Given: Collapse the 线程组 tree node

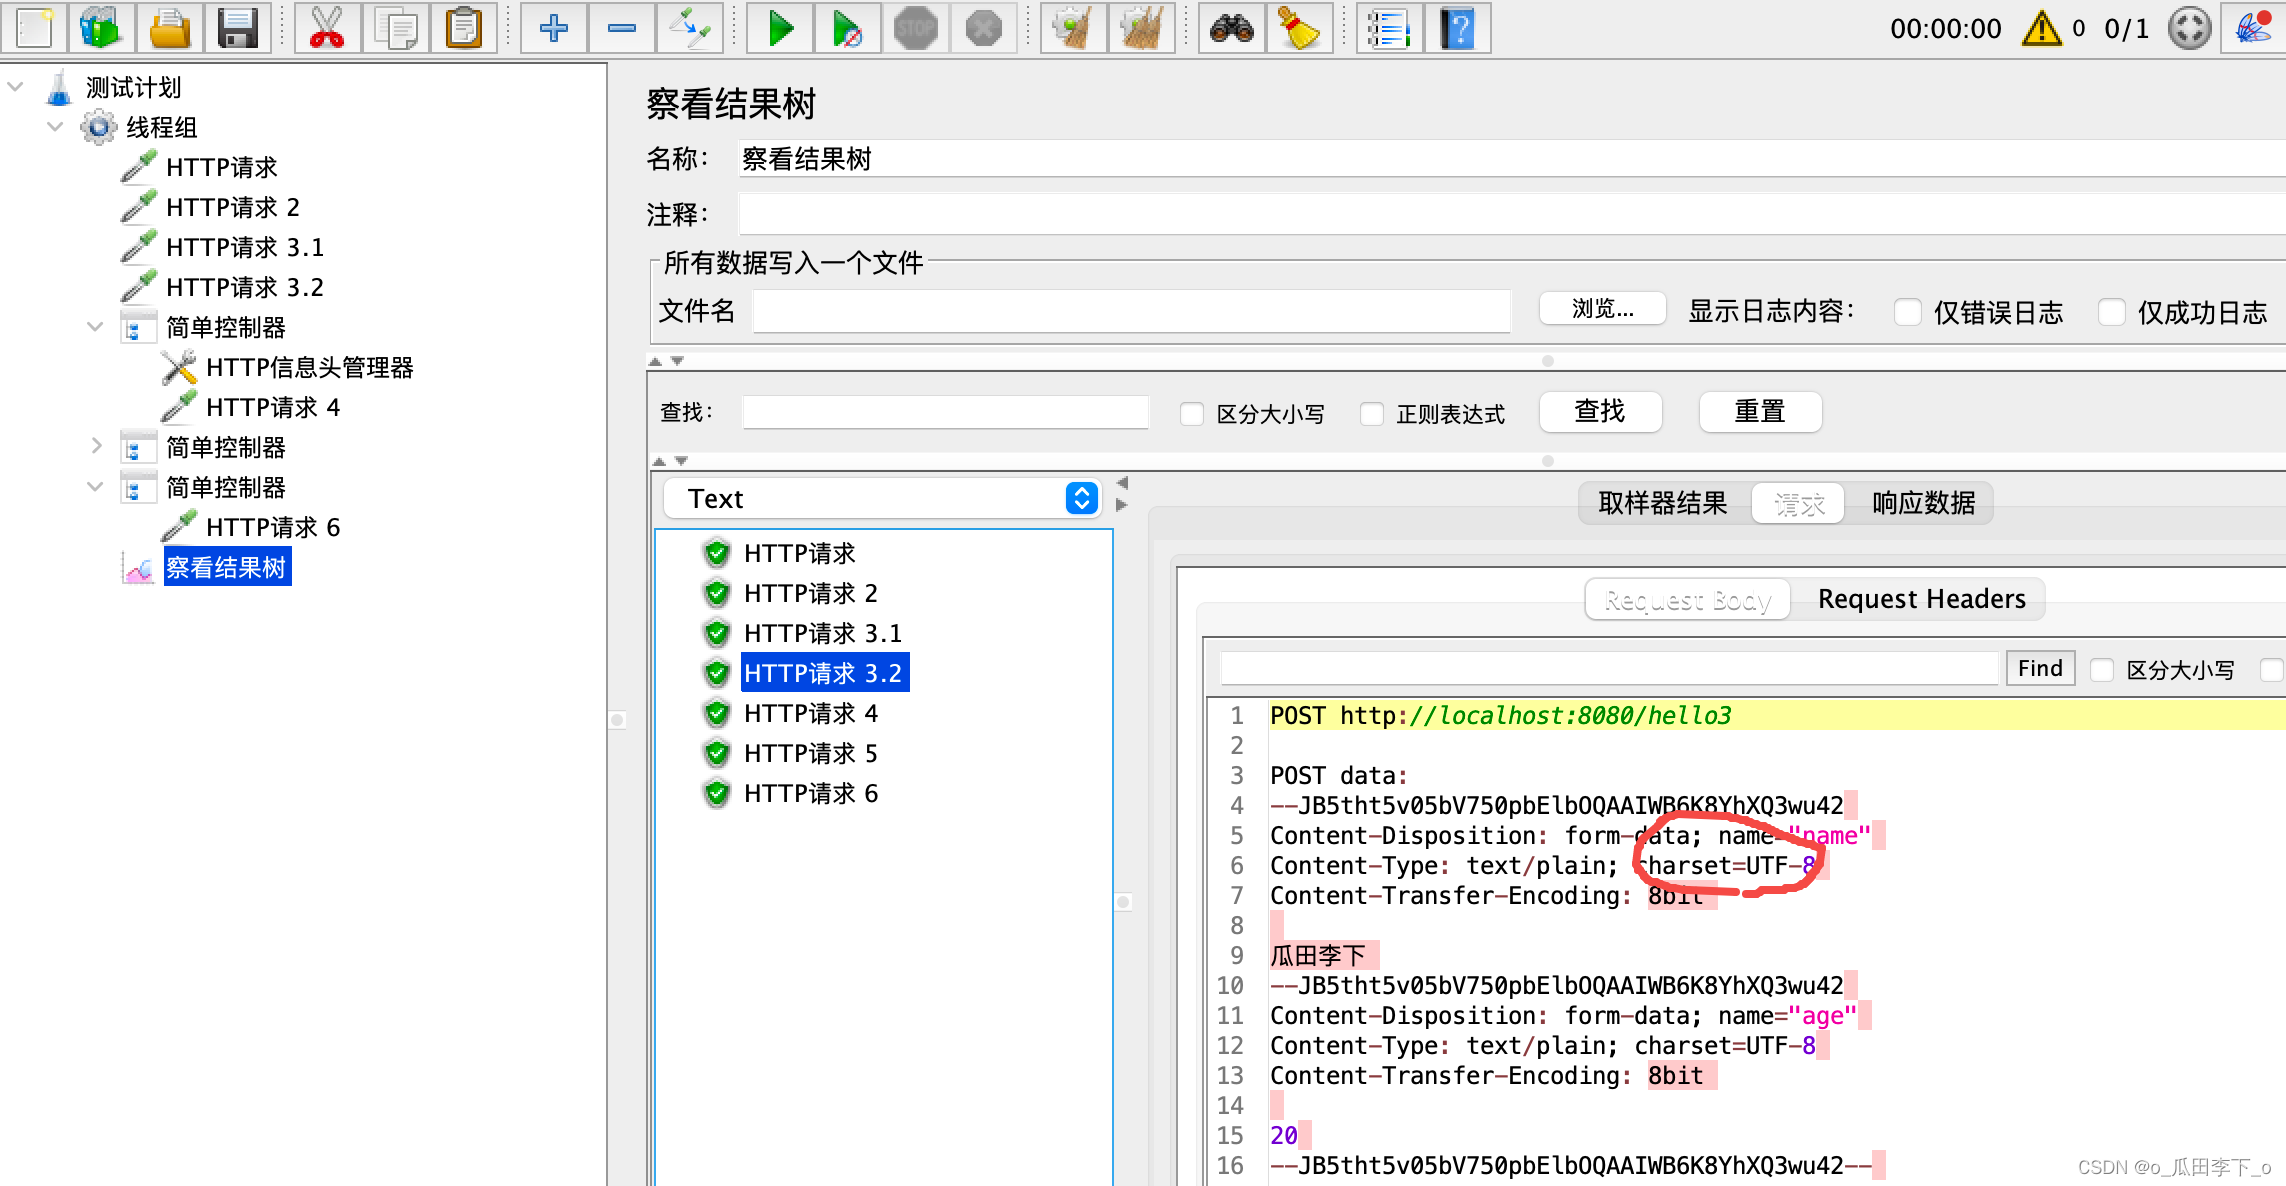Looking at the screenshot, I should click(x=55, y=126).
